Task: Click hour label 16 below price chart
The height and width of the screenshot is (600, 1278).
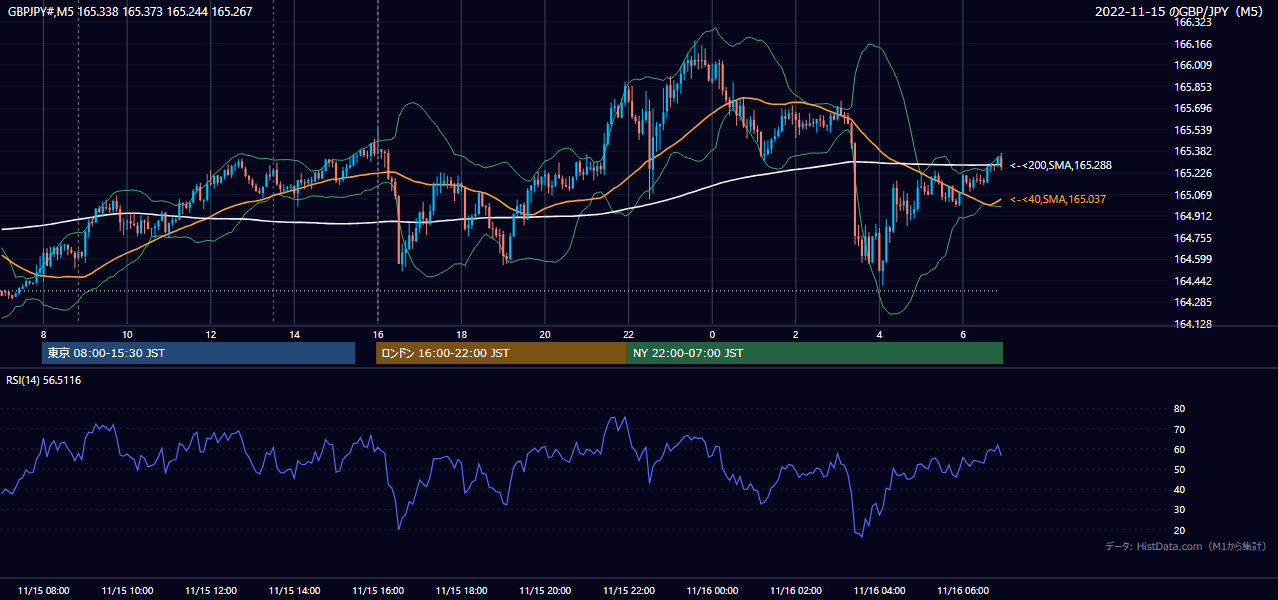Action: [x=378, y=334]
